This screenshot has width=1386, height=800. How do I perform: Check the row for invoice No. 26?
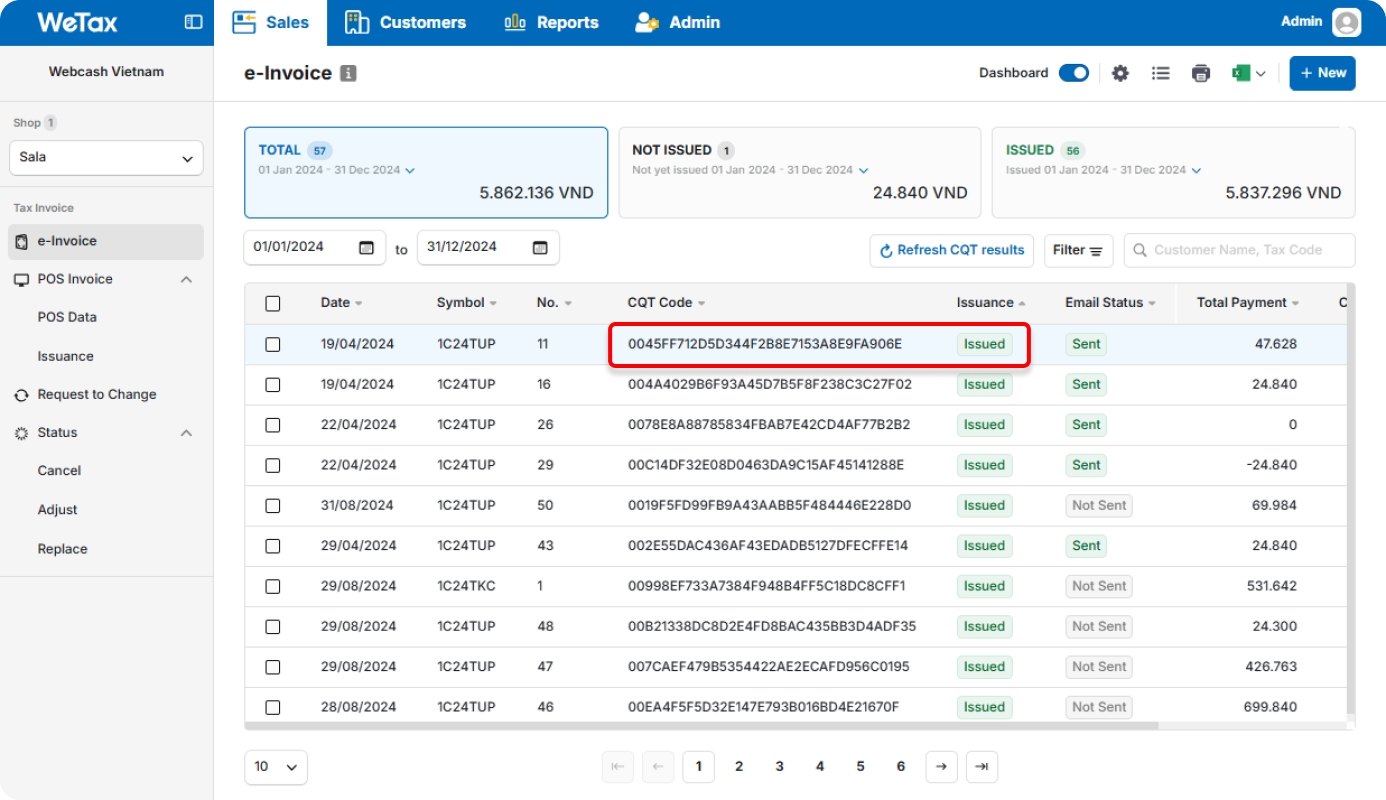[273, 425]
